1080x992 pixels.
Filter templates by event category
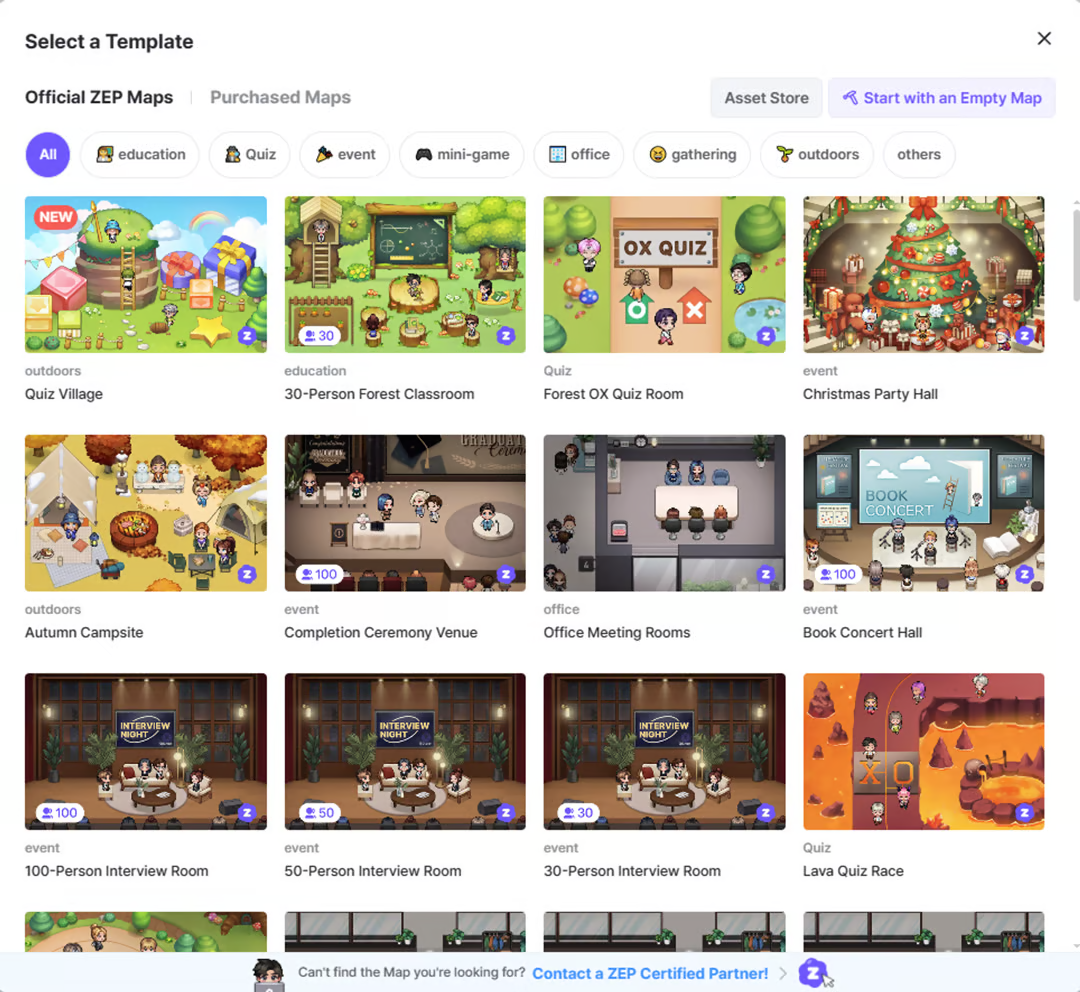coord(345,154)
